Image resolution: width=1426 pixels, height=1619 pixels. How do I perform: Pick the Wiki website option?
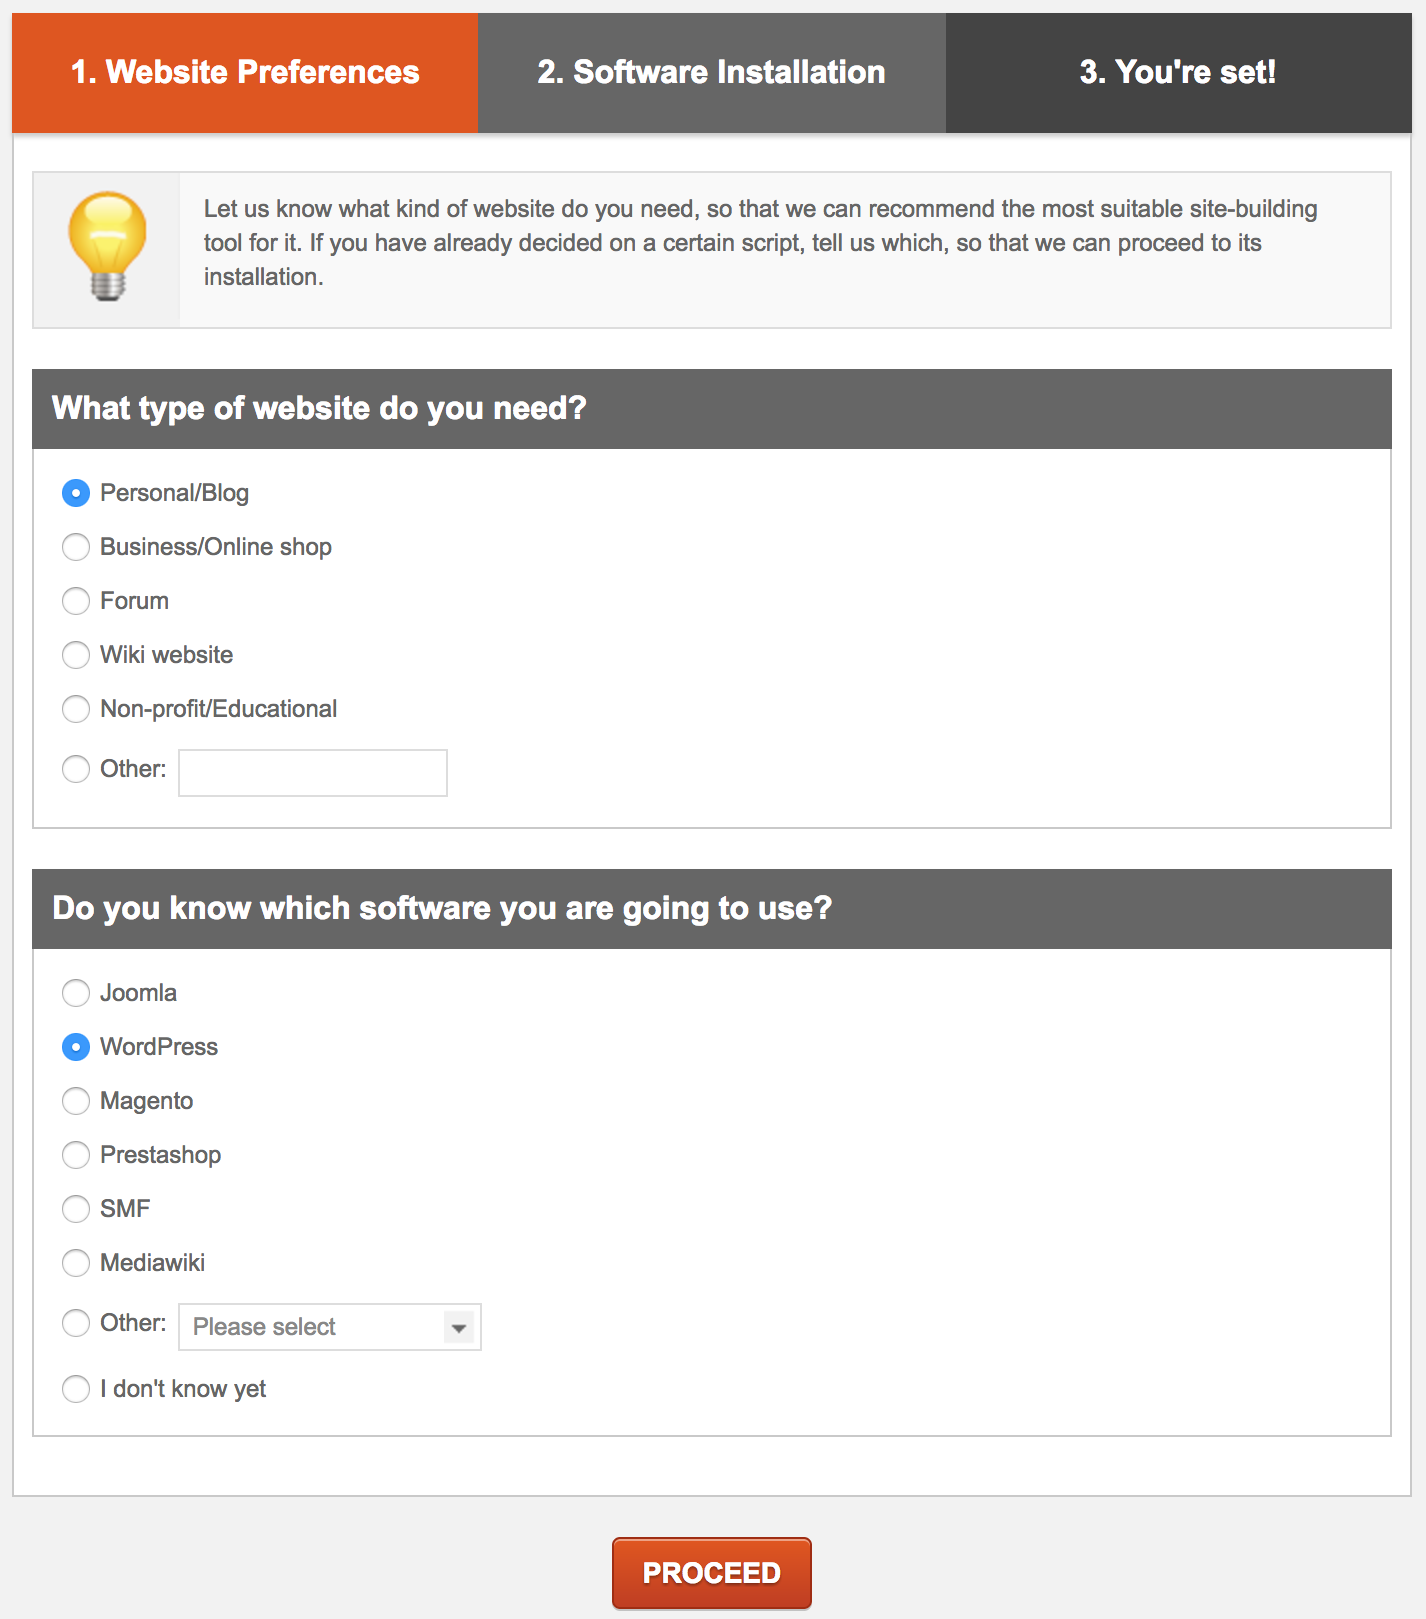pyautogui.click(x=76, y=655)
